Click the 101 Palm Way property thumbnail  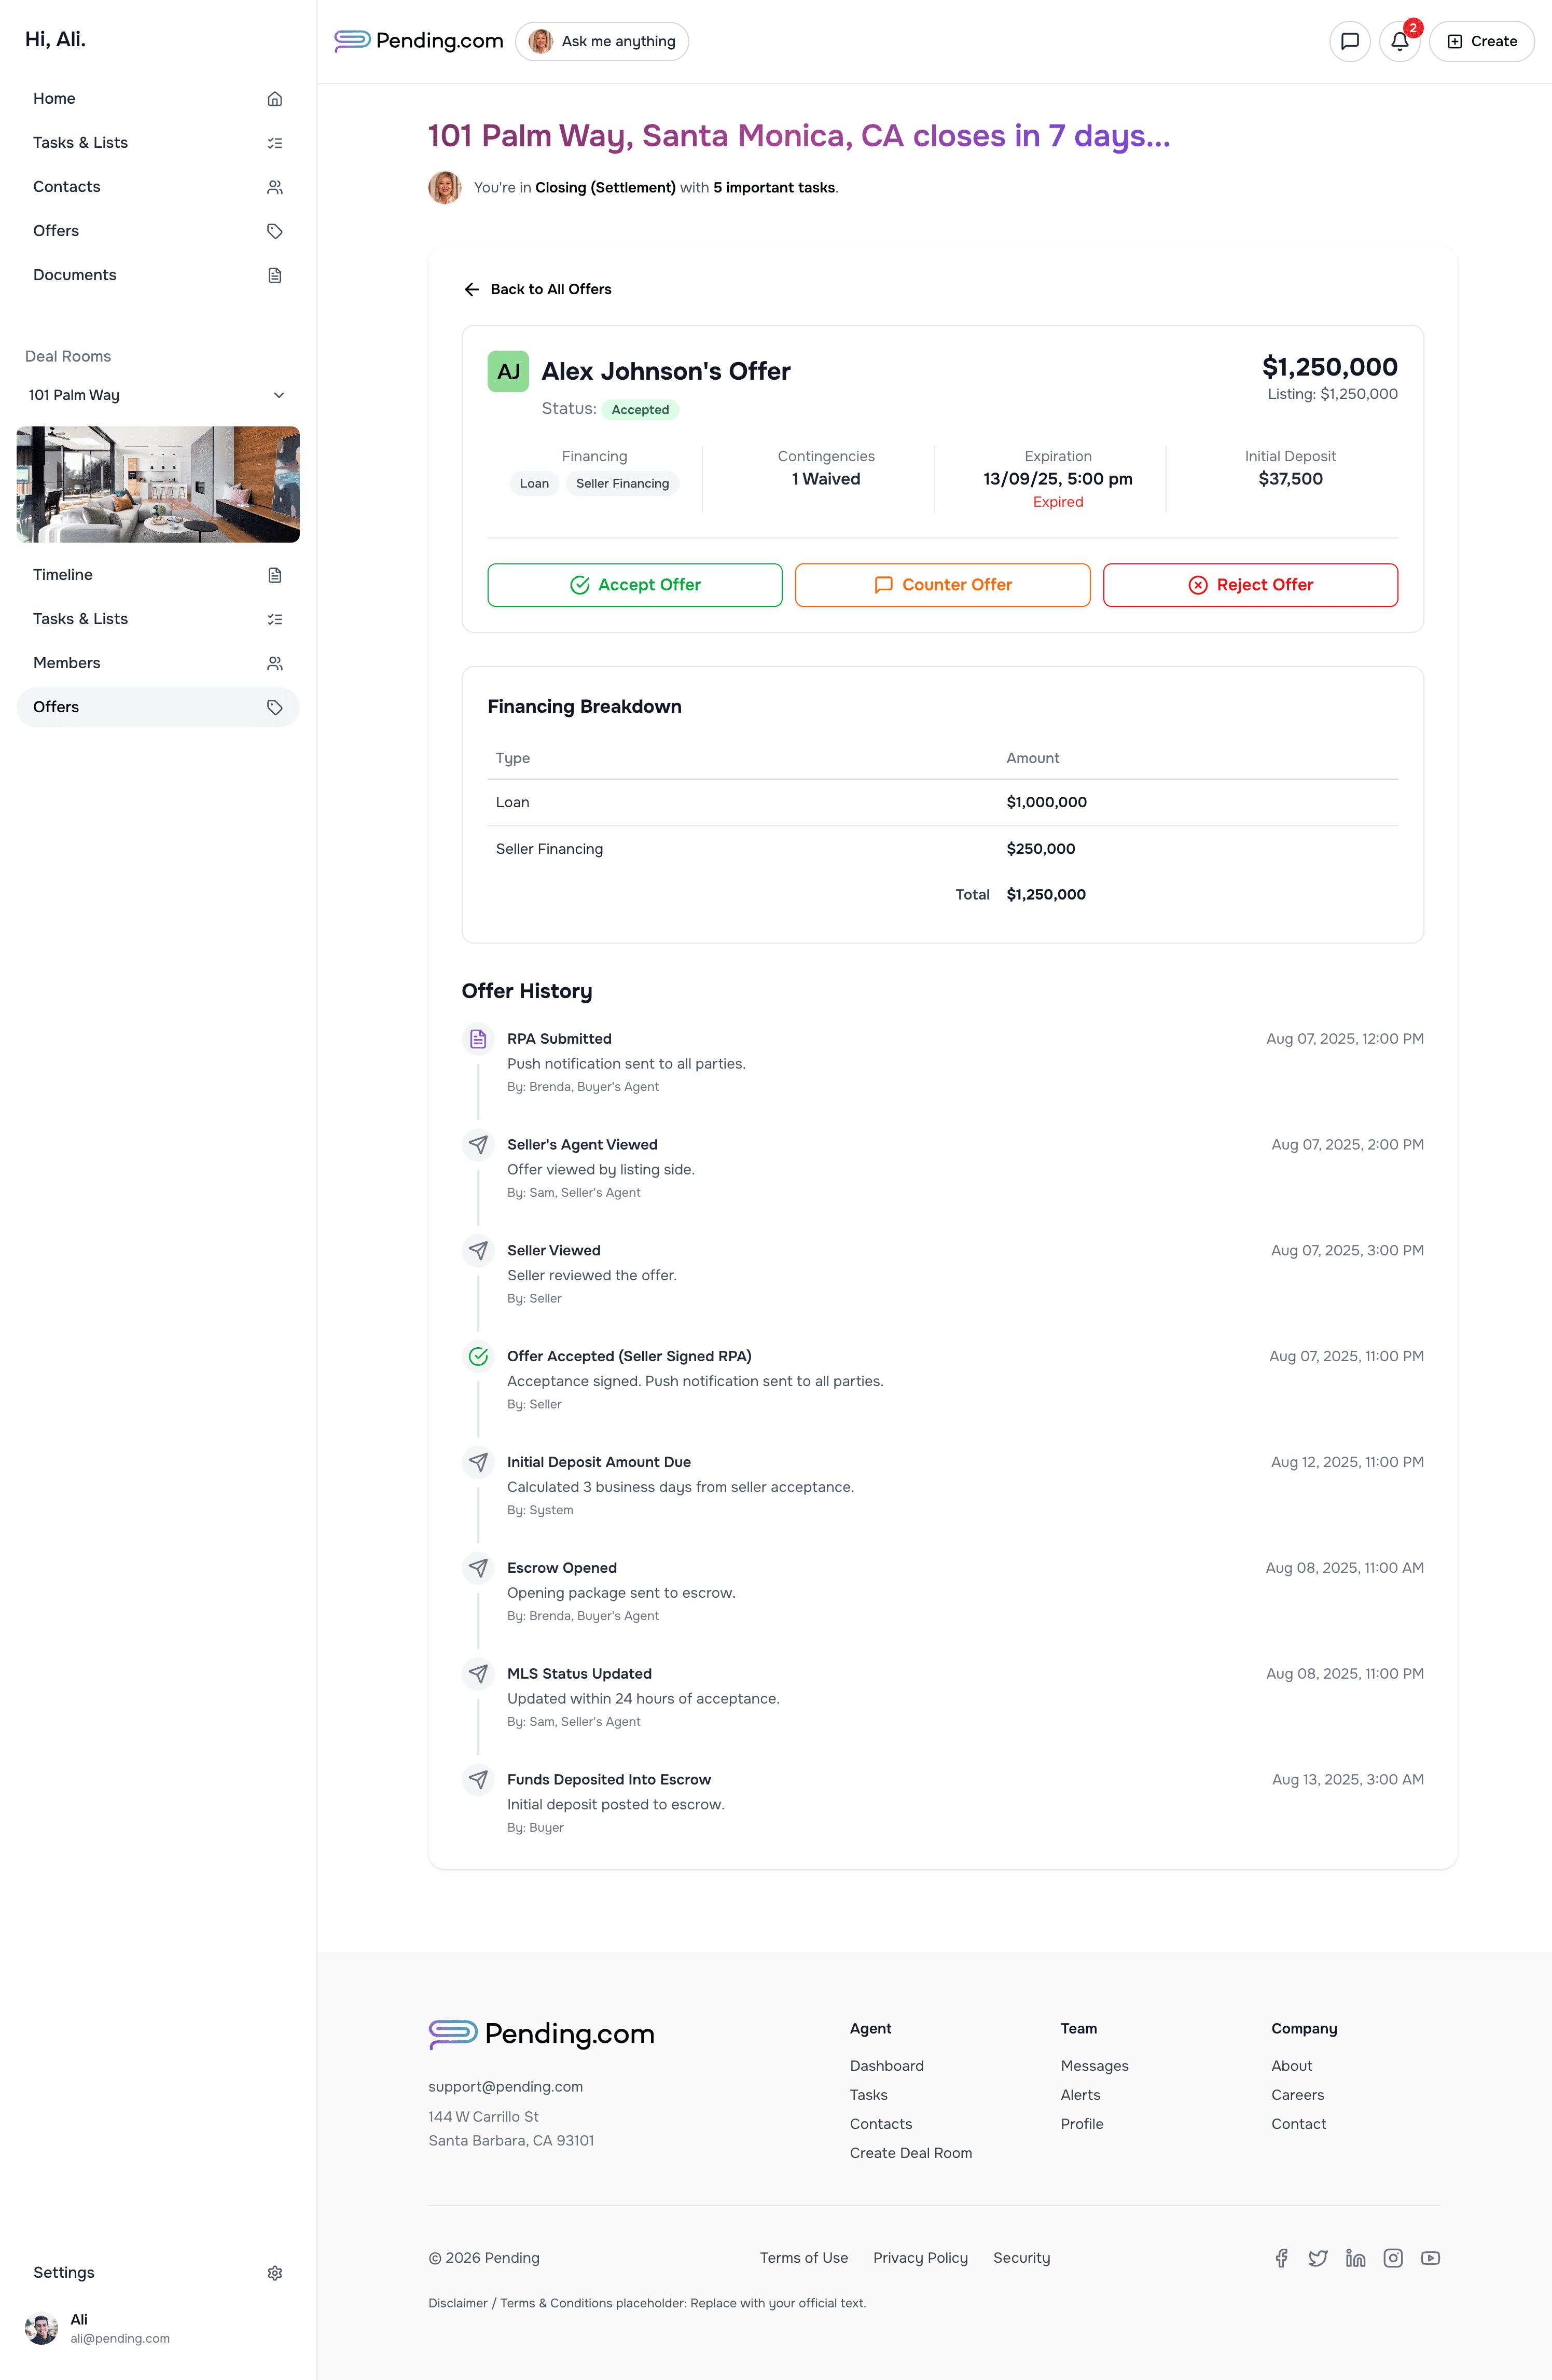coord(157,484)
